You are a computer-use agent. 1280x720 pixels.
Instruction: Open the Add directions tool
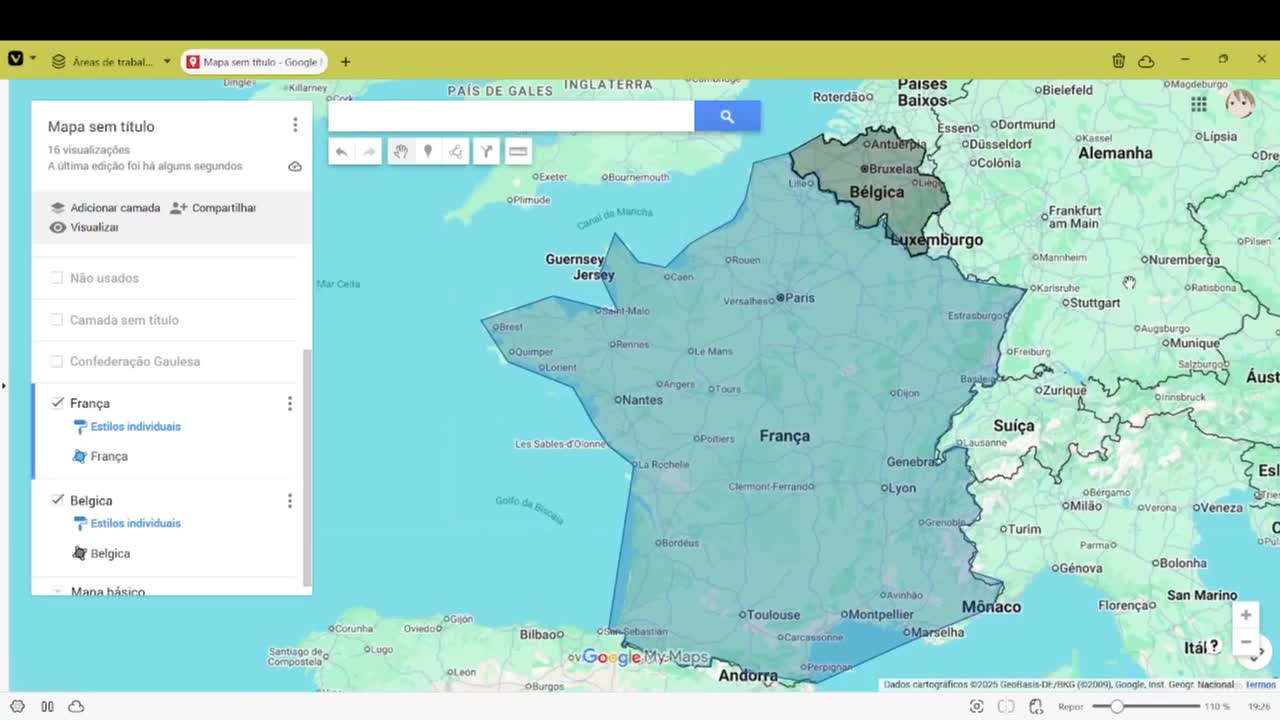(486, 151)
